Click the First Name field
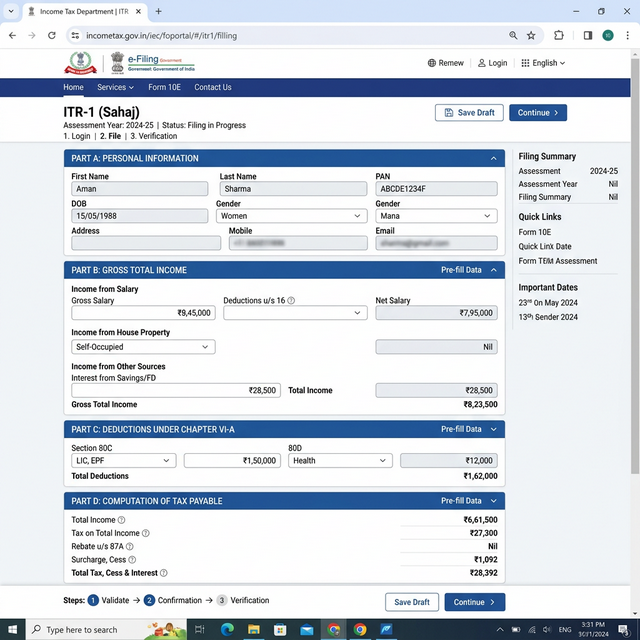The image size is (640, 640). tap(140, 189)
